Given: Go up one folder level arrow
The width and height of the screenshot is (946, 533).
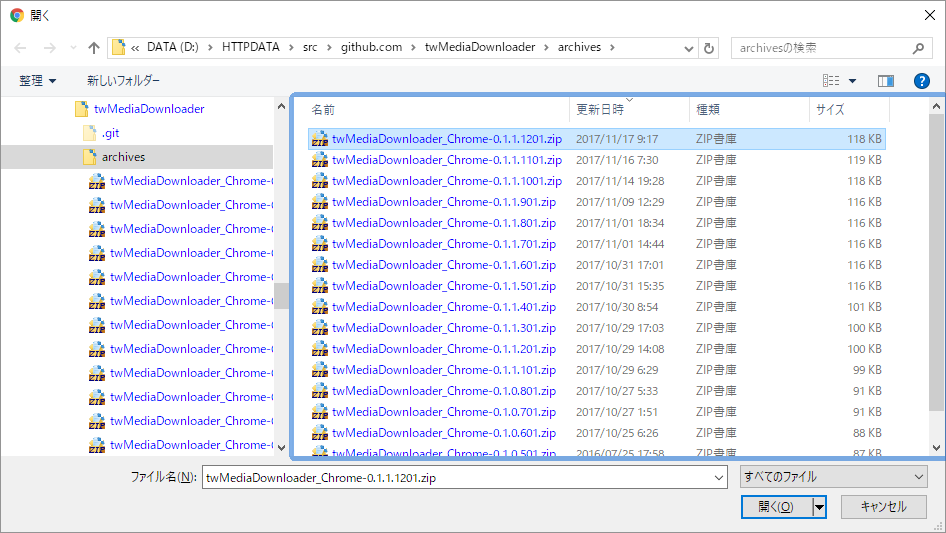Looking at the screenshot, I should (x=94, y=48).
